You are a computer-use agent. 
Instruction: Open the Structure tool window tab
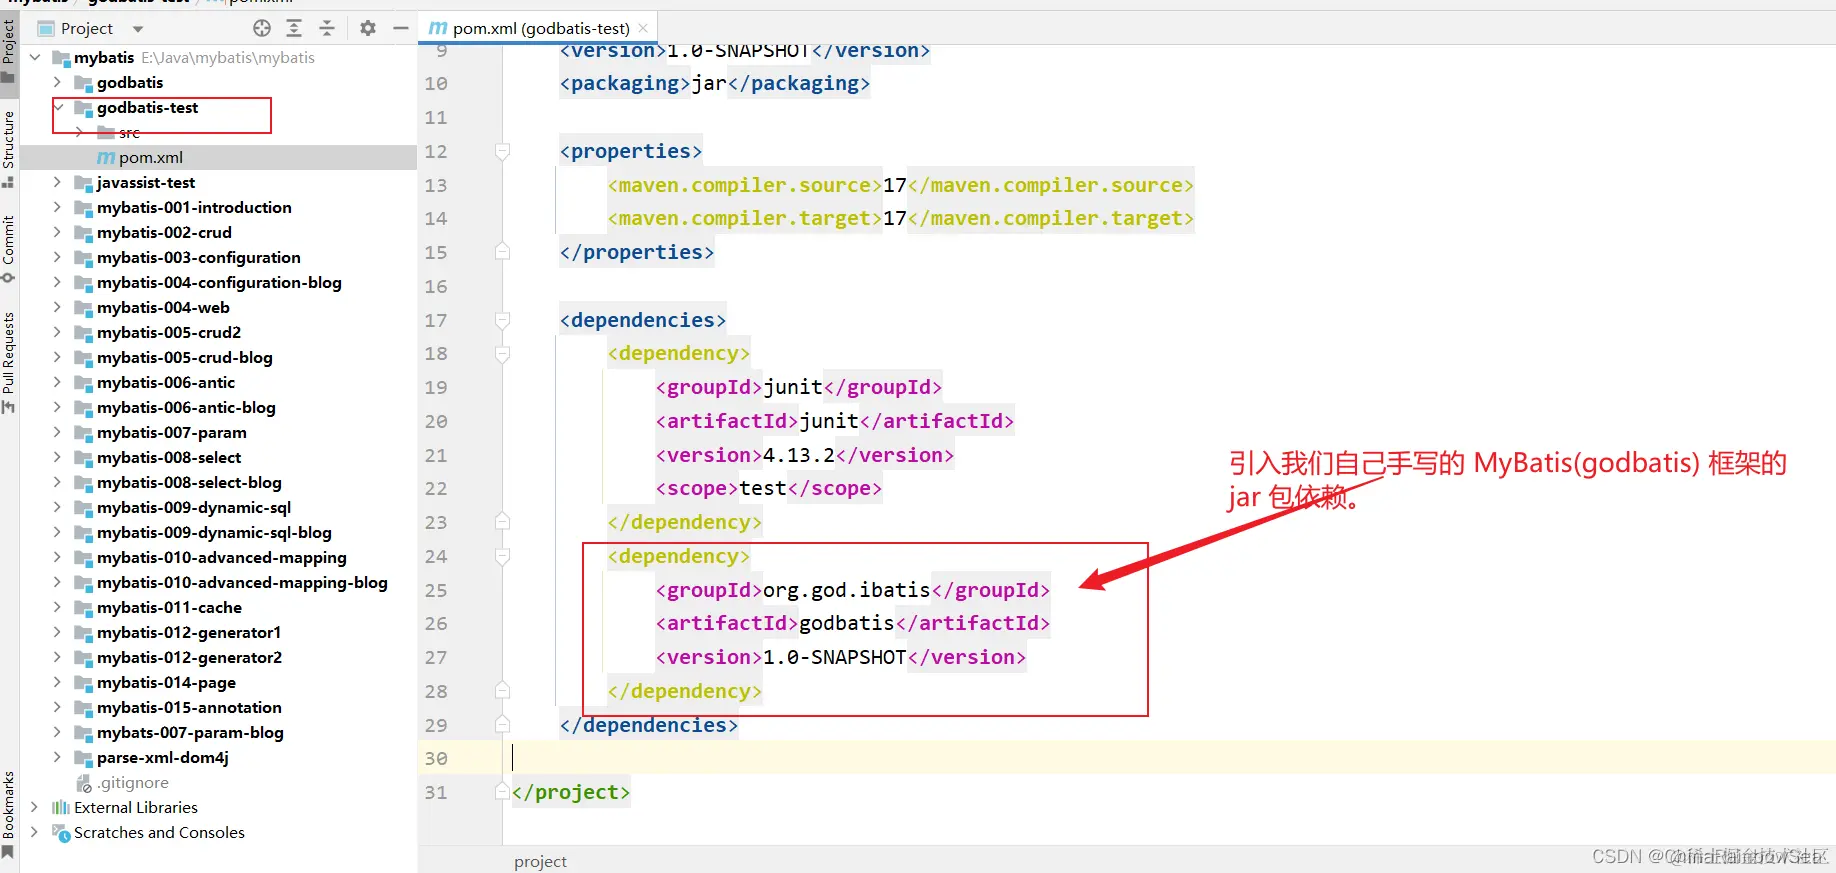pos(9,148)
